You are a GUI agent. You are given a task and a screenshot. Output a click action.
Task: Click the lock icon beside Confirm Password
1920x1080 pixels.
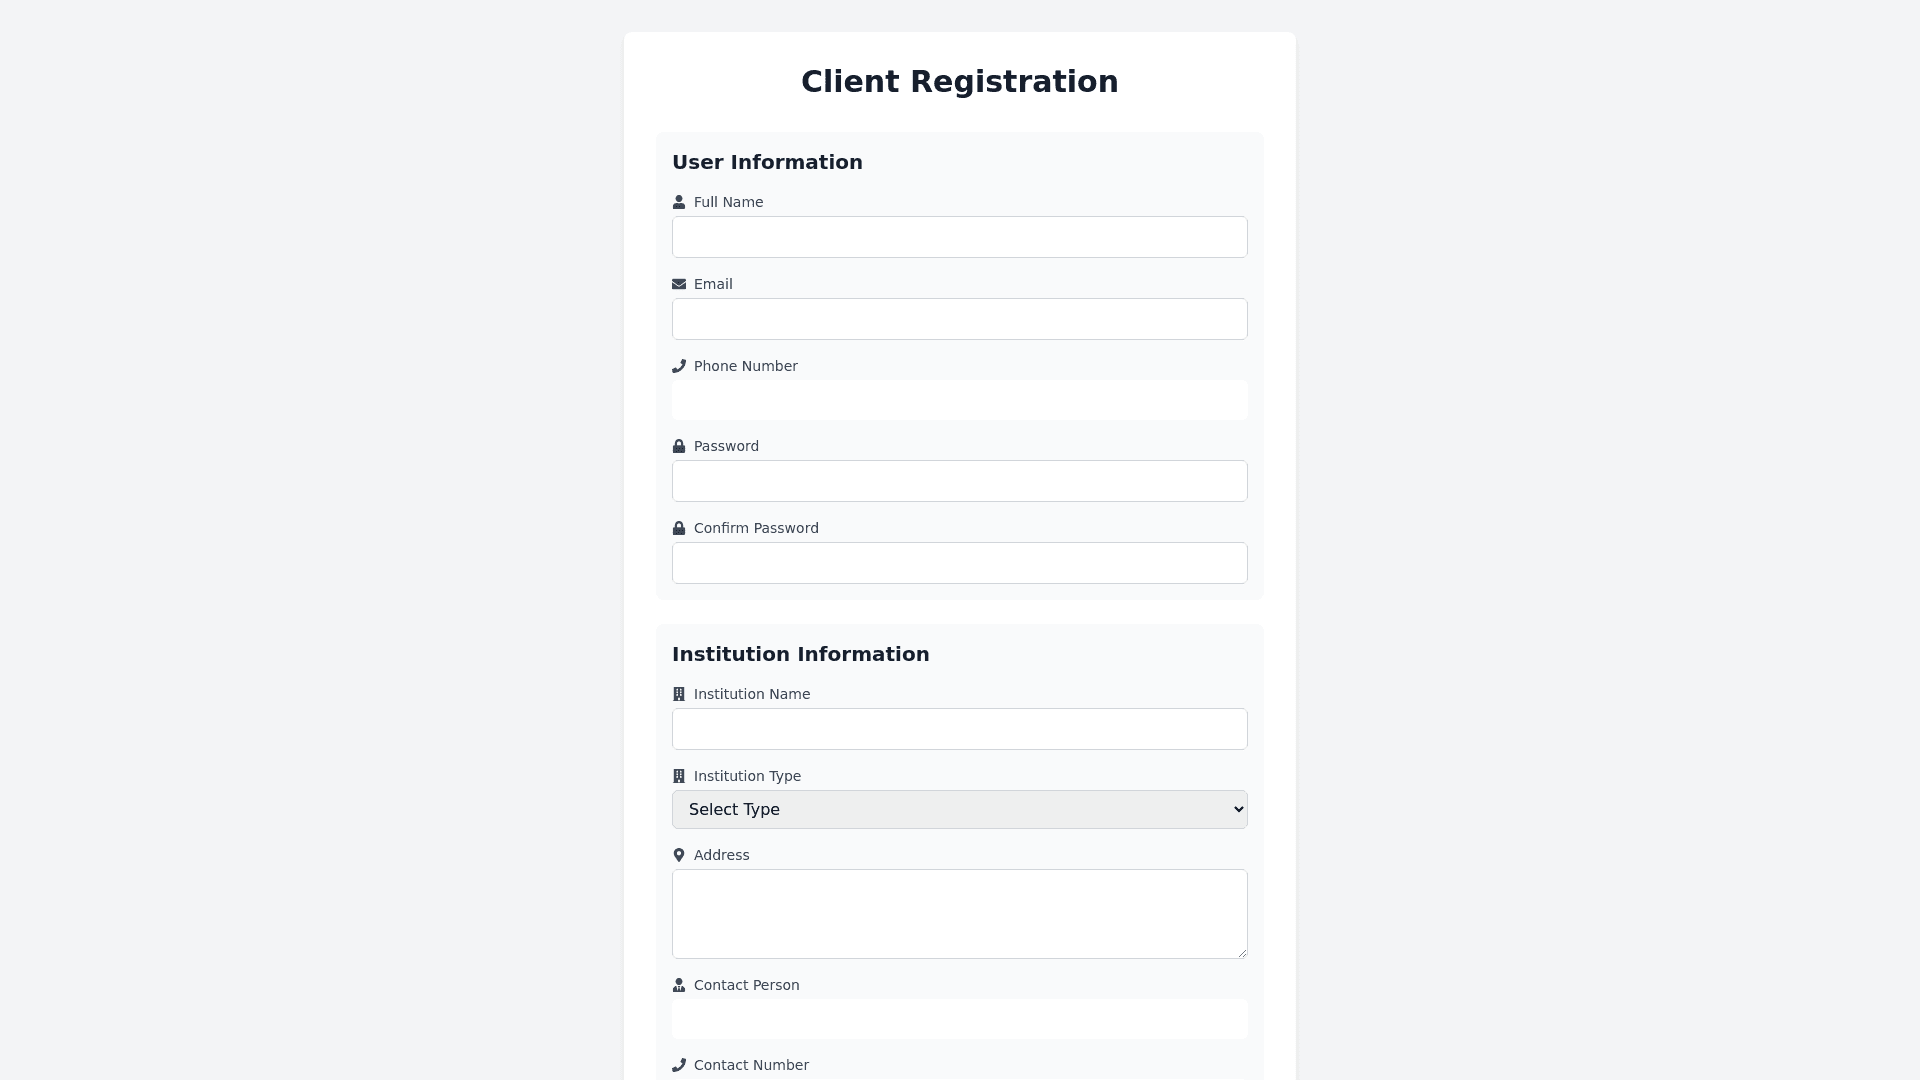pyautogui.click(x=679, y=528)
